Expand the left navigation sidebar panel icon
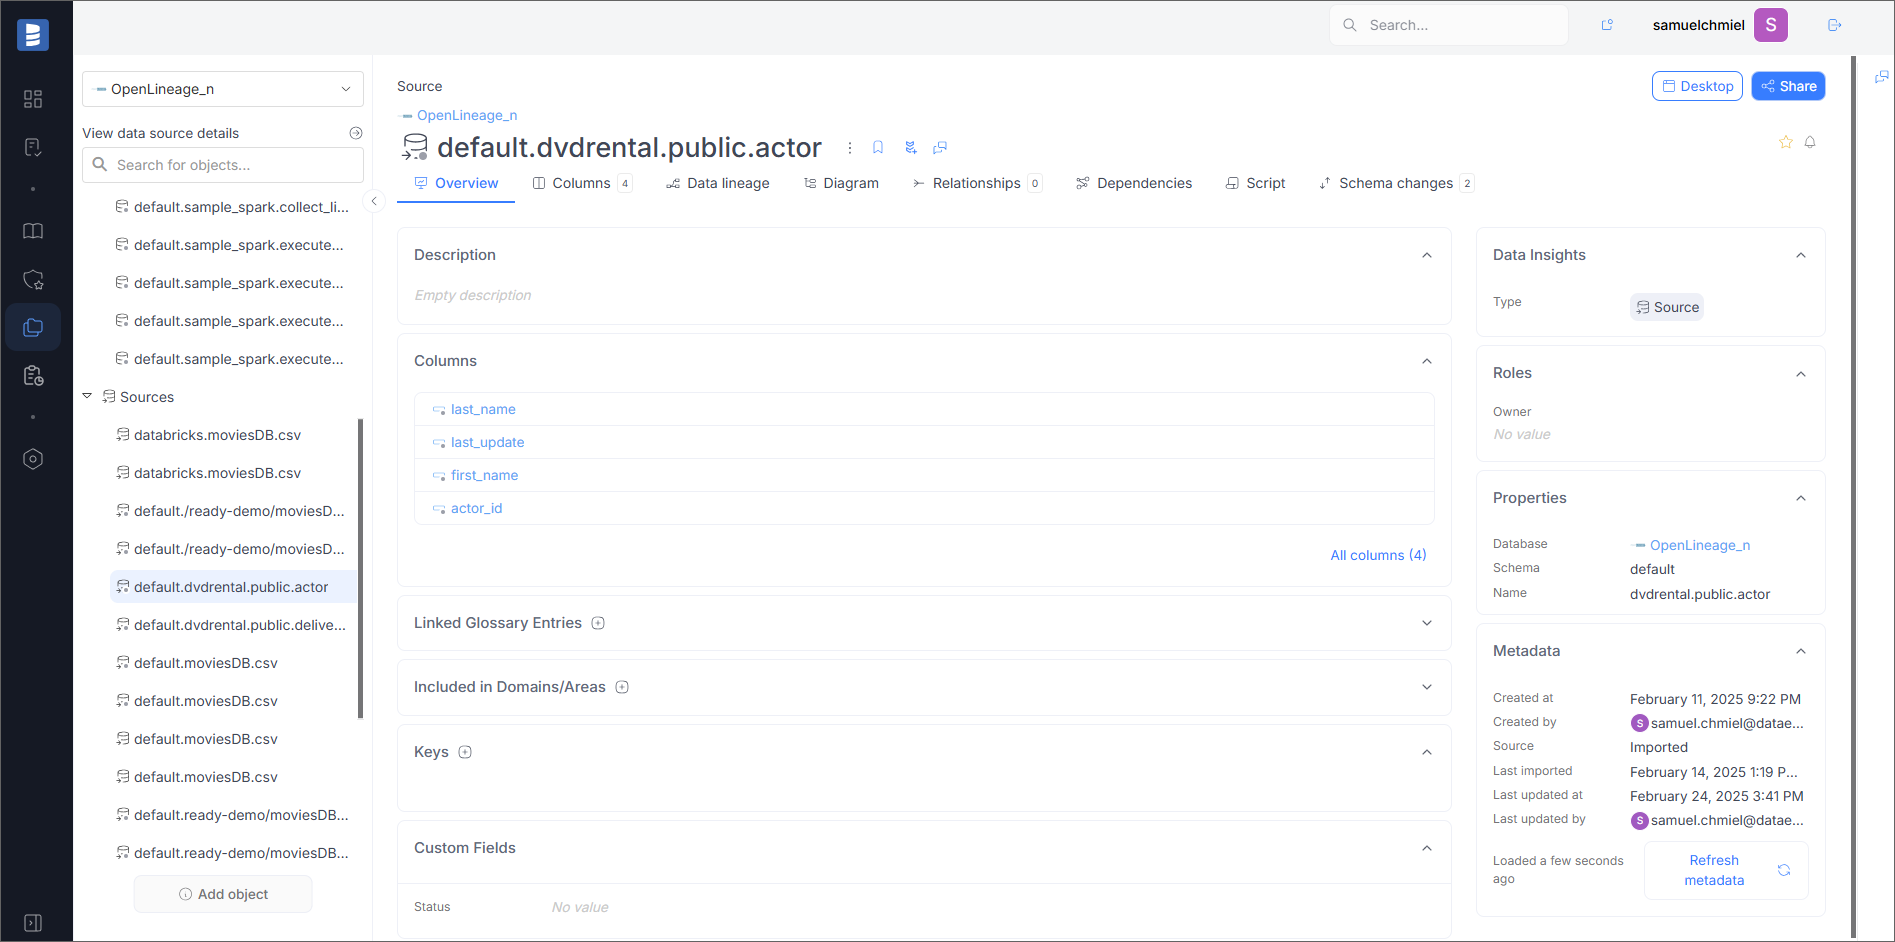Image resolution: width=1895 pixels, height=942 pixels. (33, 922)
